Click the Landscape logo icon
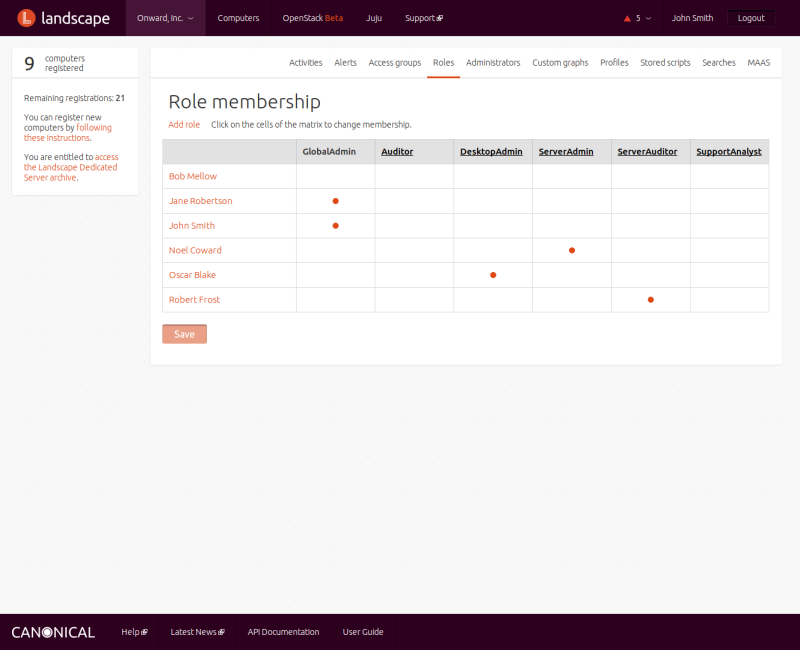 tap(27, 18)
